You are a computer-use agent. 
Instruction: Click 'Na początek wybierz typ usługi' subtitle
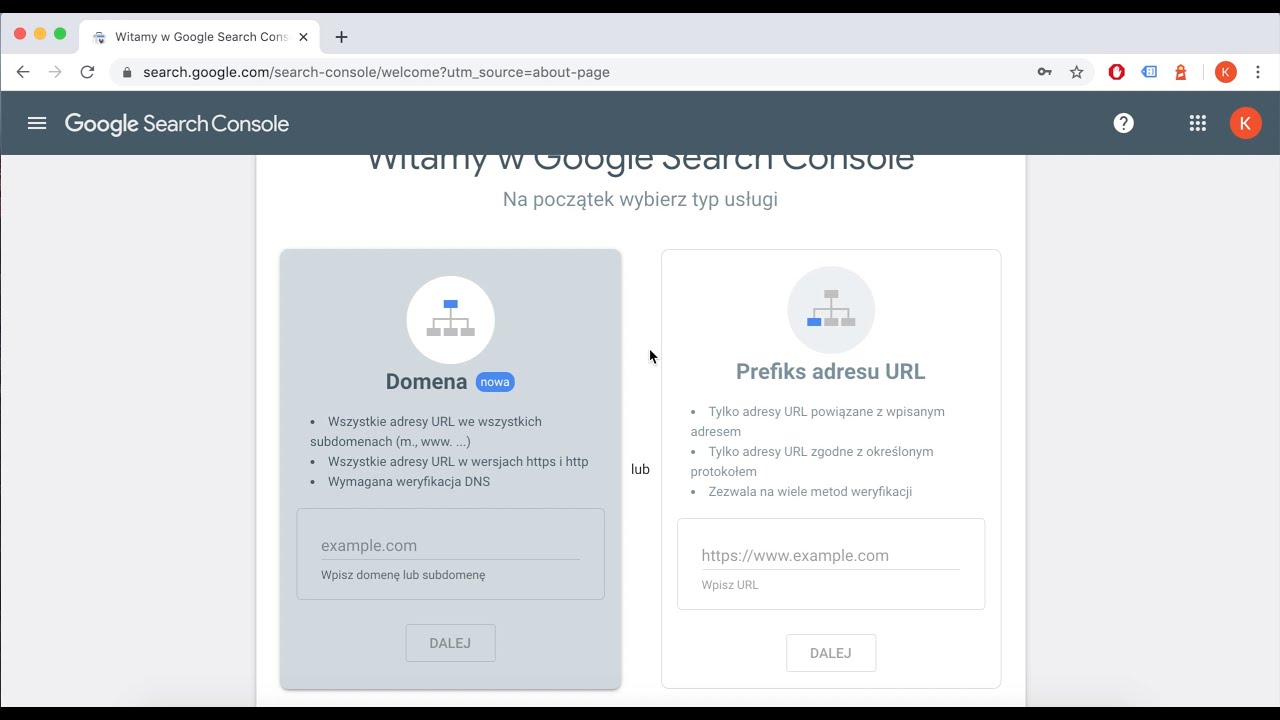[640, 199]
